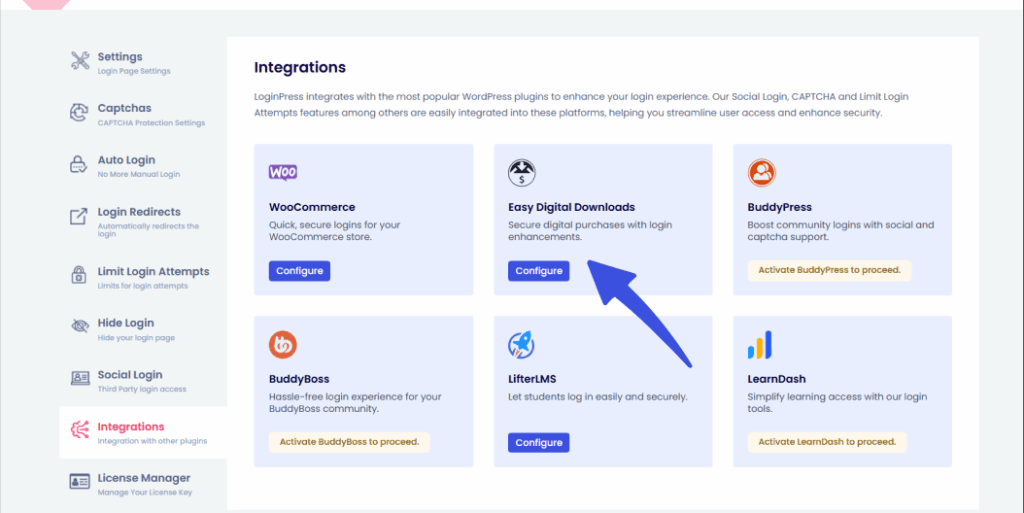Click 'No More Manual Login' subtitle
This screenshot has height=513, width=1024.
tap(138, 174)
